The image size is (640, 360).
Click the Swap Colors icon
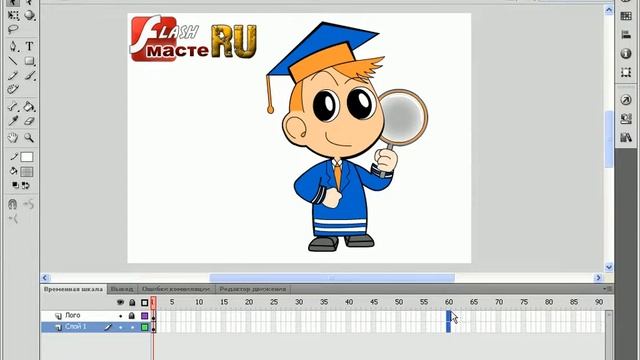coord(26,185)
